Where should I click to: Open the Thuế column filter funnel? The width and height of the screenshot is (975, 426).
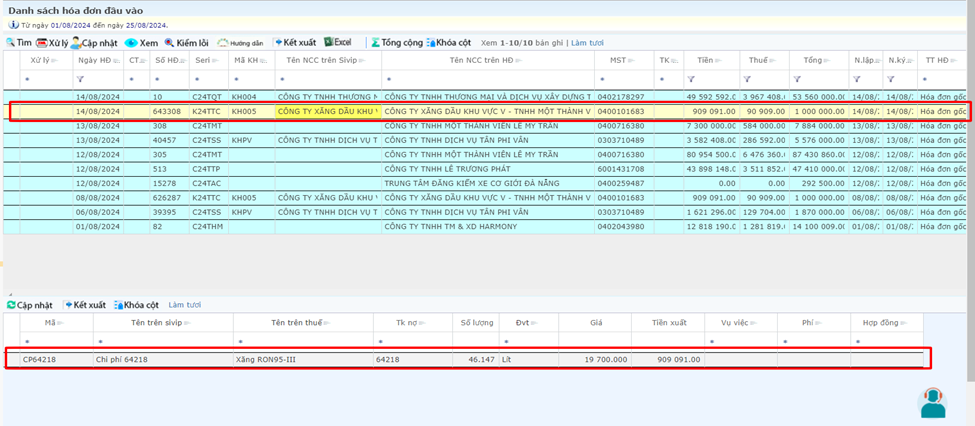click(x=746, y=78)
